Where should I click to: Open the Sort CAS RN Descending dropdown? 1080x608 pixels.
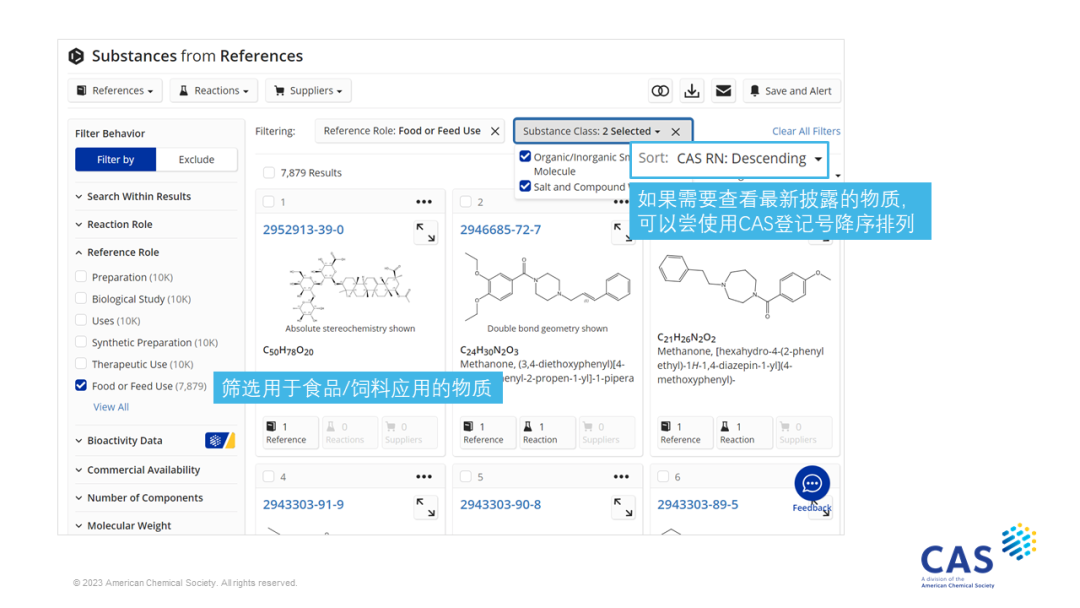(x=729, y=159)
